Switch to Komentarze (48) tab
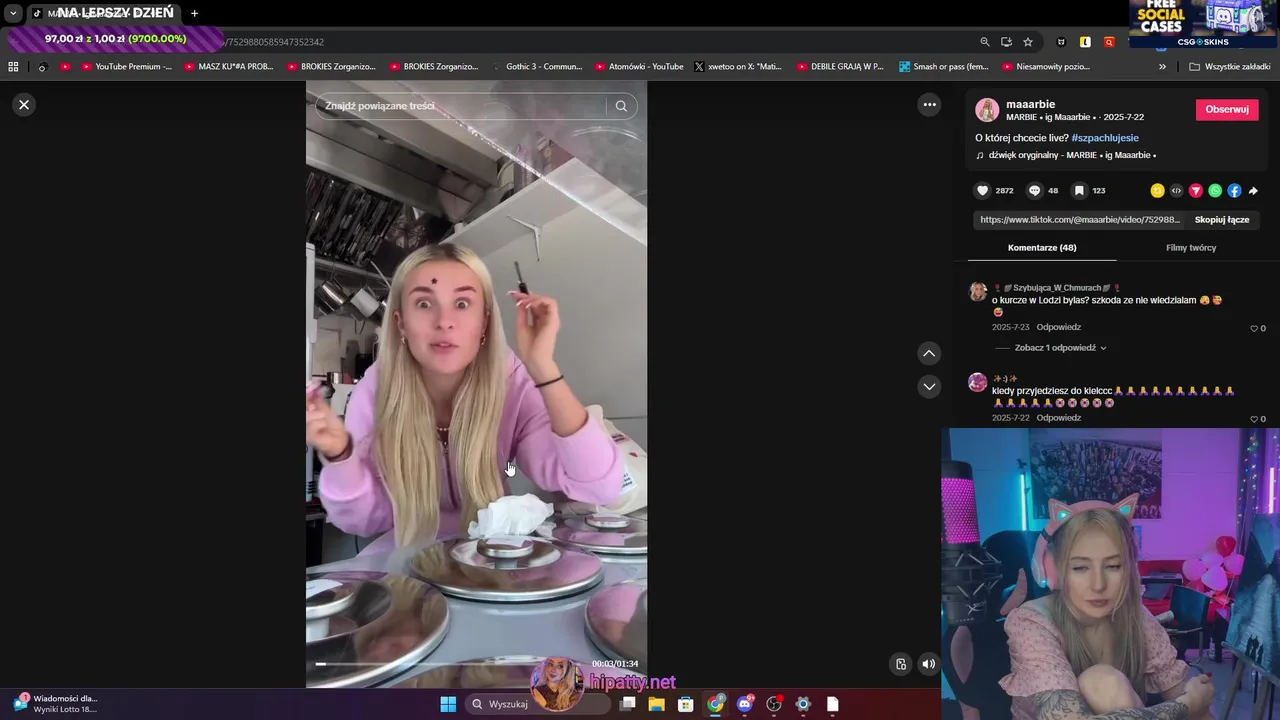The image size is (1280, 720). (1042, 247)
